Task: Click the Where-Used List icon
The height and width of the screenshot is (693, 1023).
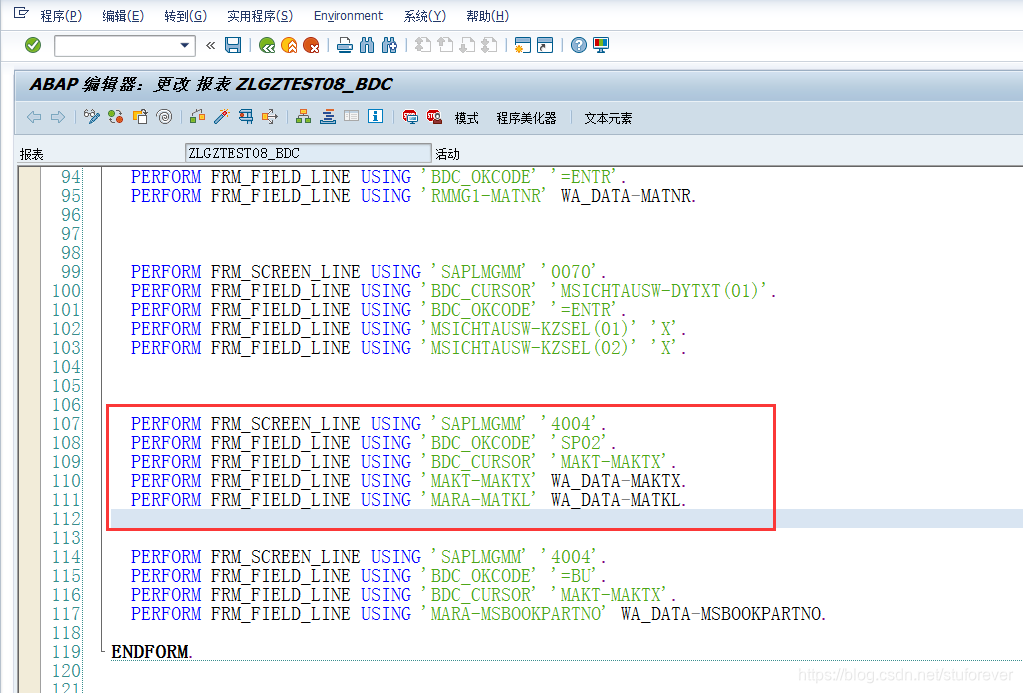Action: [269, 117]
